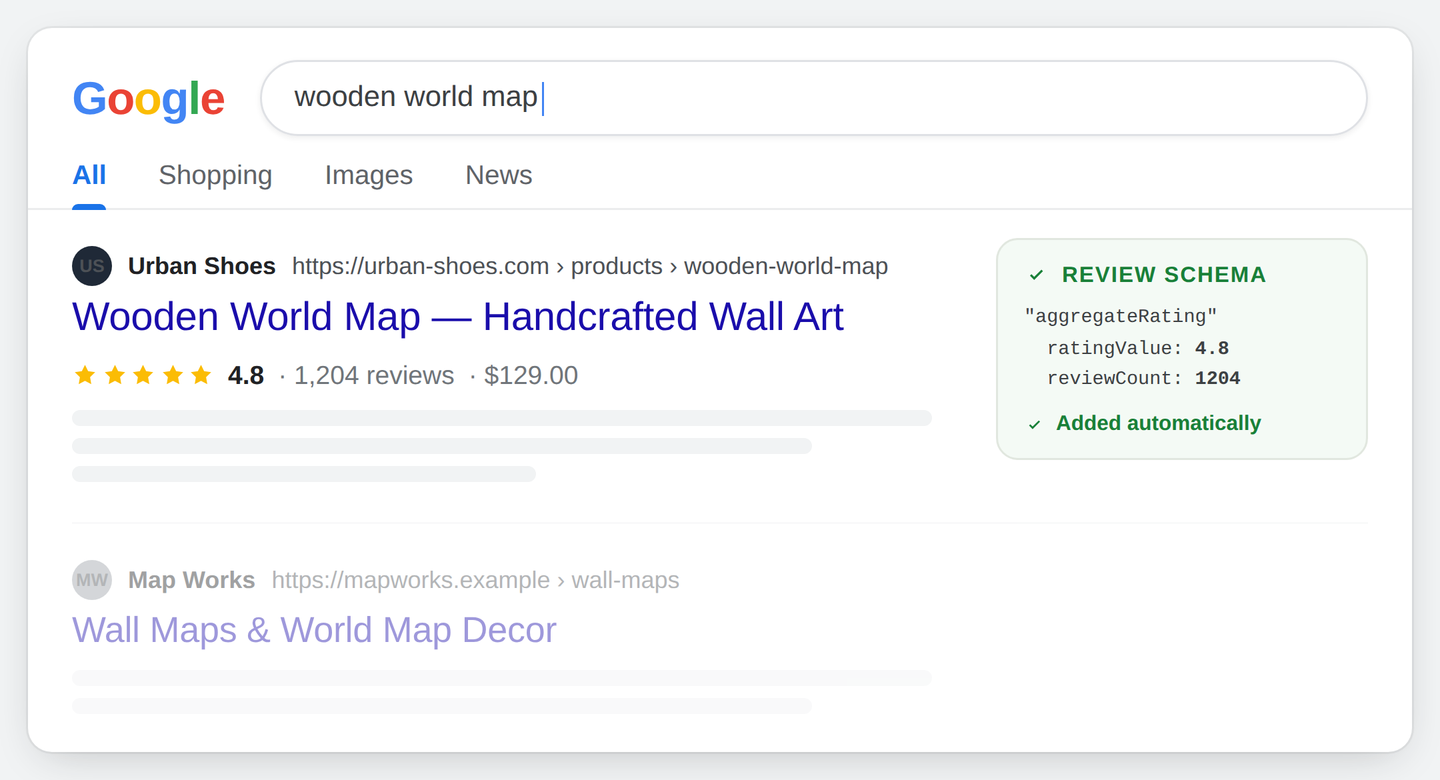Image resolution: width=1440 pixels, height=780 pixels.
Task: Click the Urban Shoes site name
Action: (x=202, y=266)
